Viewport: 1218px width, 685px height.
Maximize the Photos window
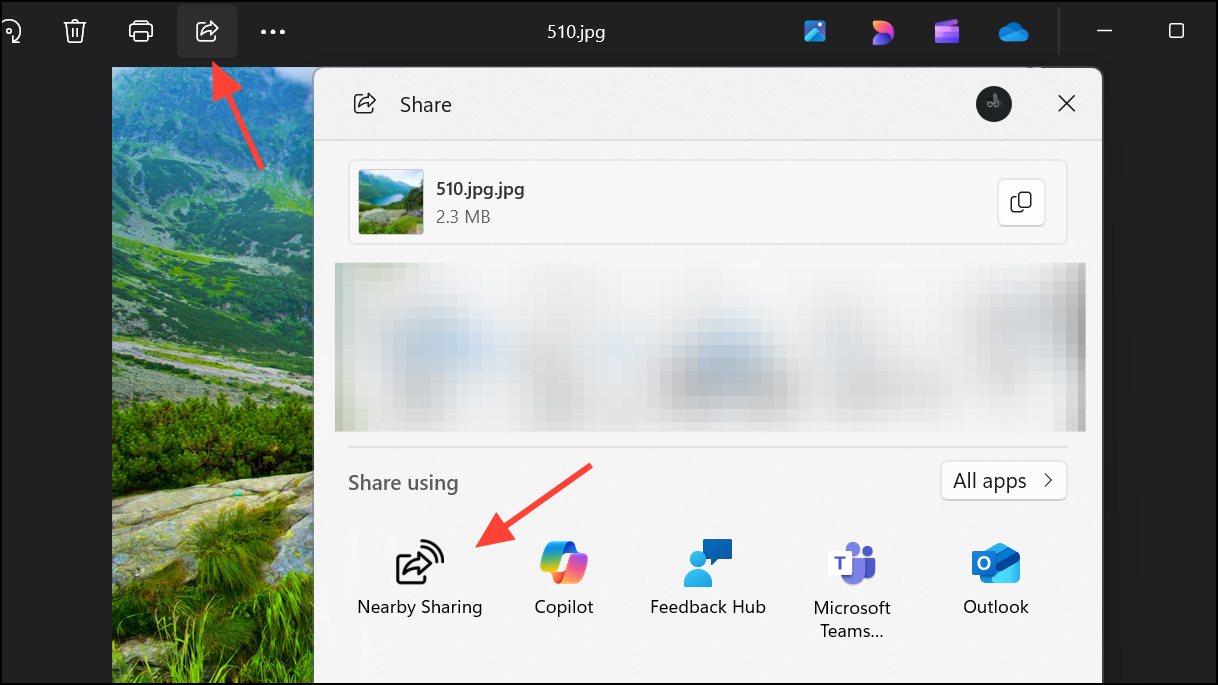(x=1176, y=31)
